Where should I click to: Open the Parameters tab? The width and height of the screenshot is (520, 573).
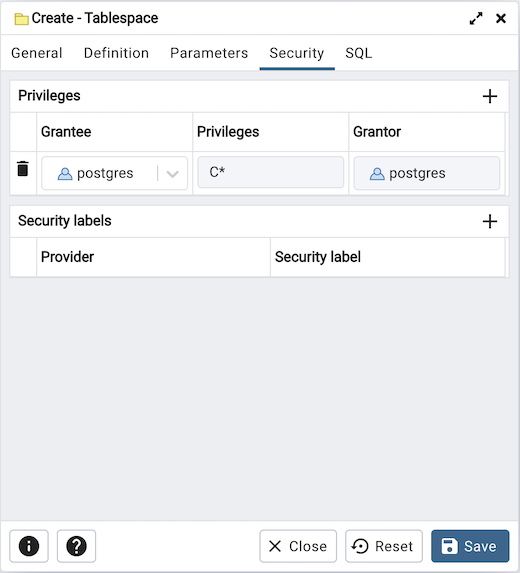[209, 53]
